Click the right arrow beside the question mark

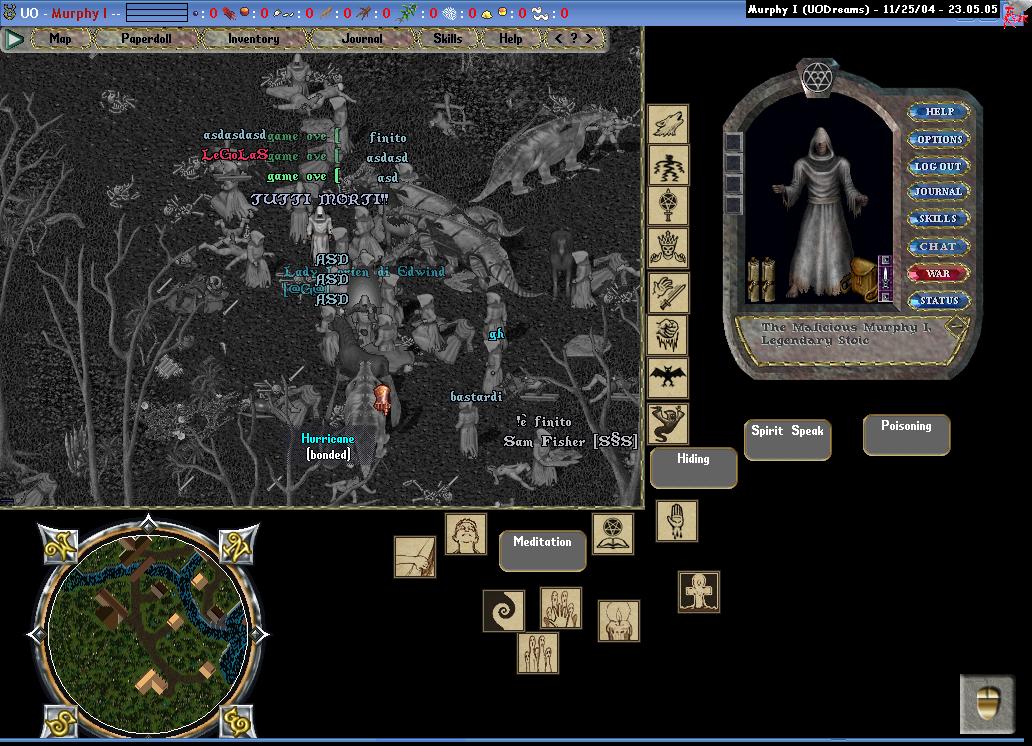click(x=589, y=38)
